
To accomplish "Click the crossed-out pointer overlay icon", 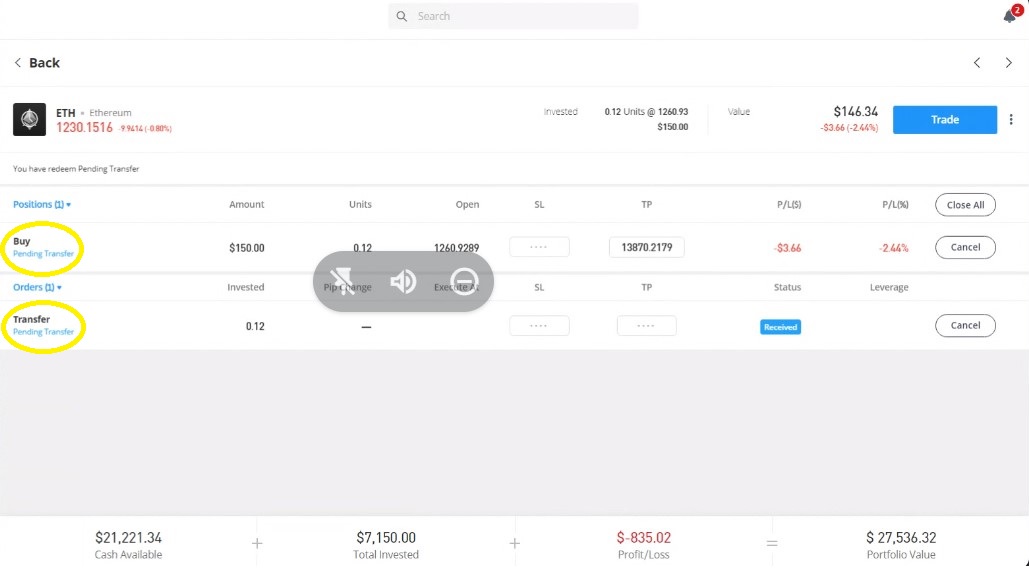I will (x=344, y=282).
